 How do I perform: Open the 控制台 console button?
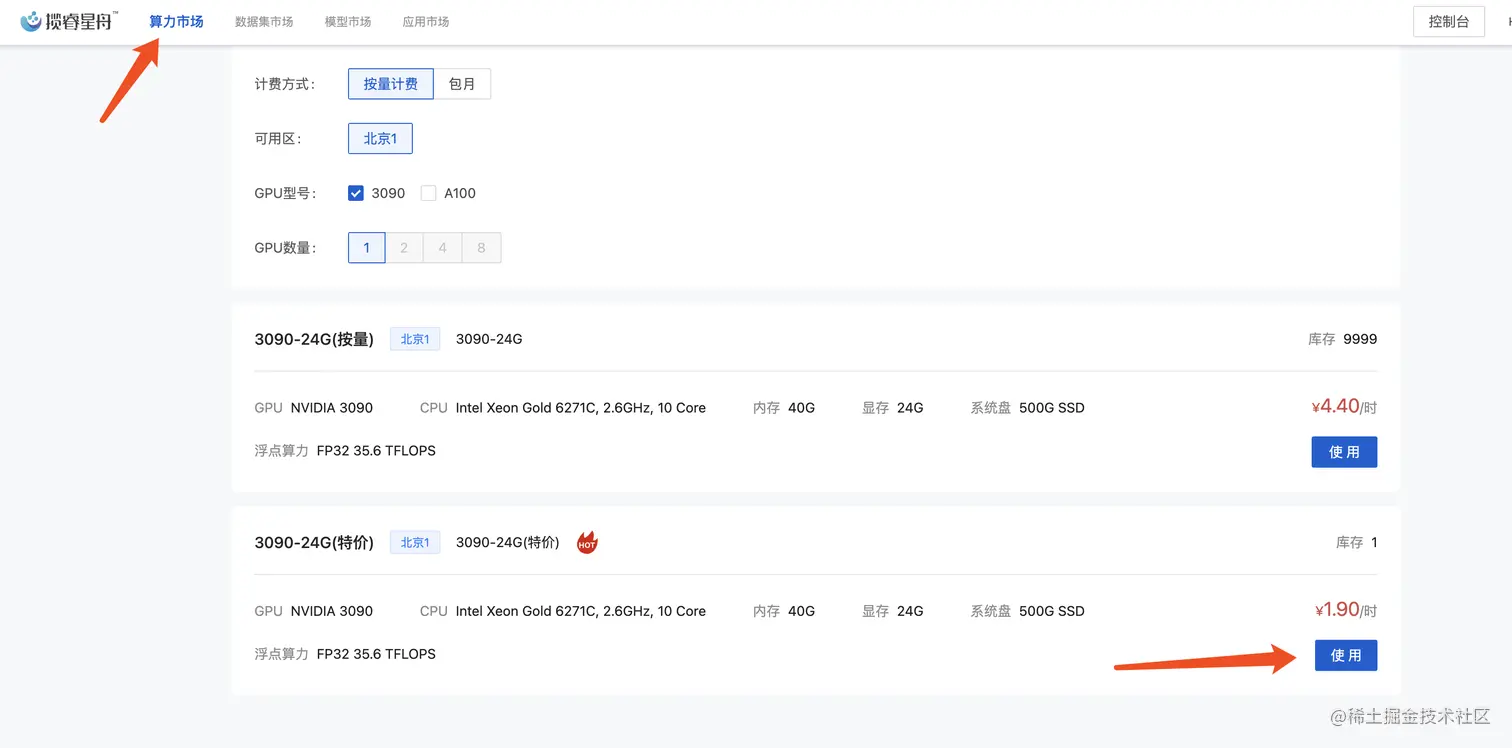[x=1448, y=21]
